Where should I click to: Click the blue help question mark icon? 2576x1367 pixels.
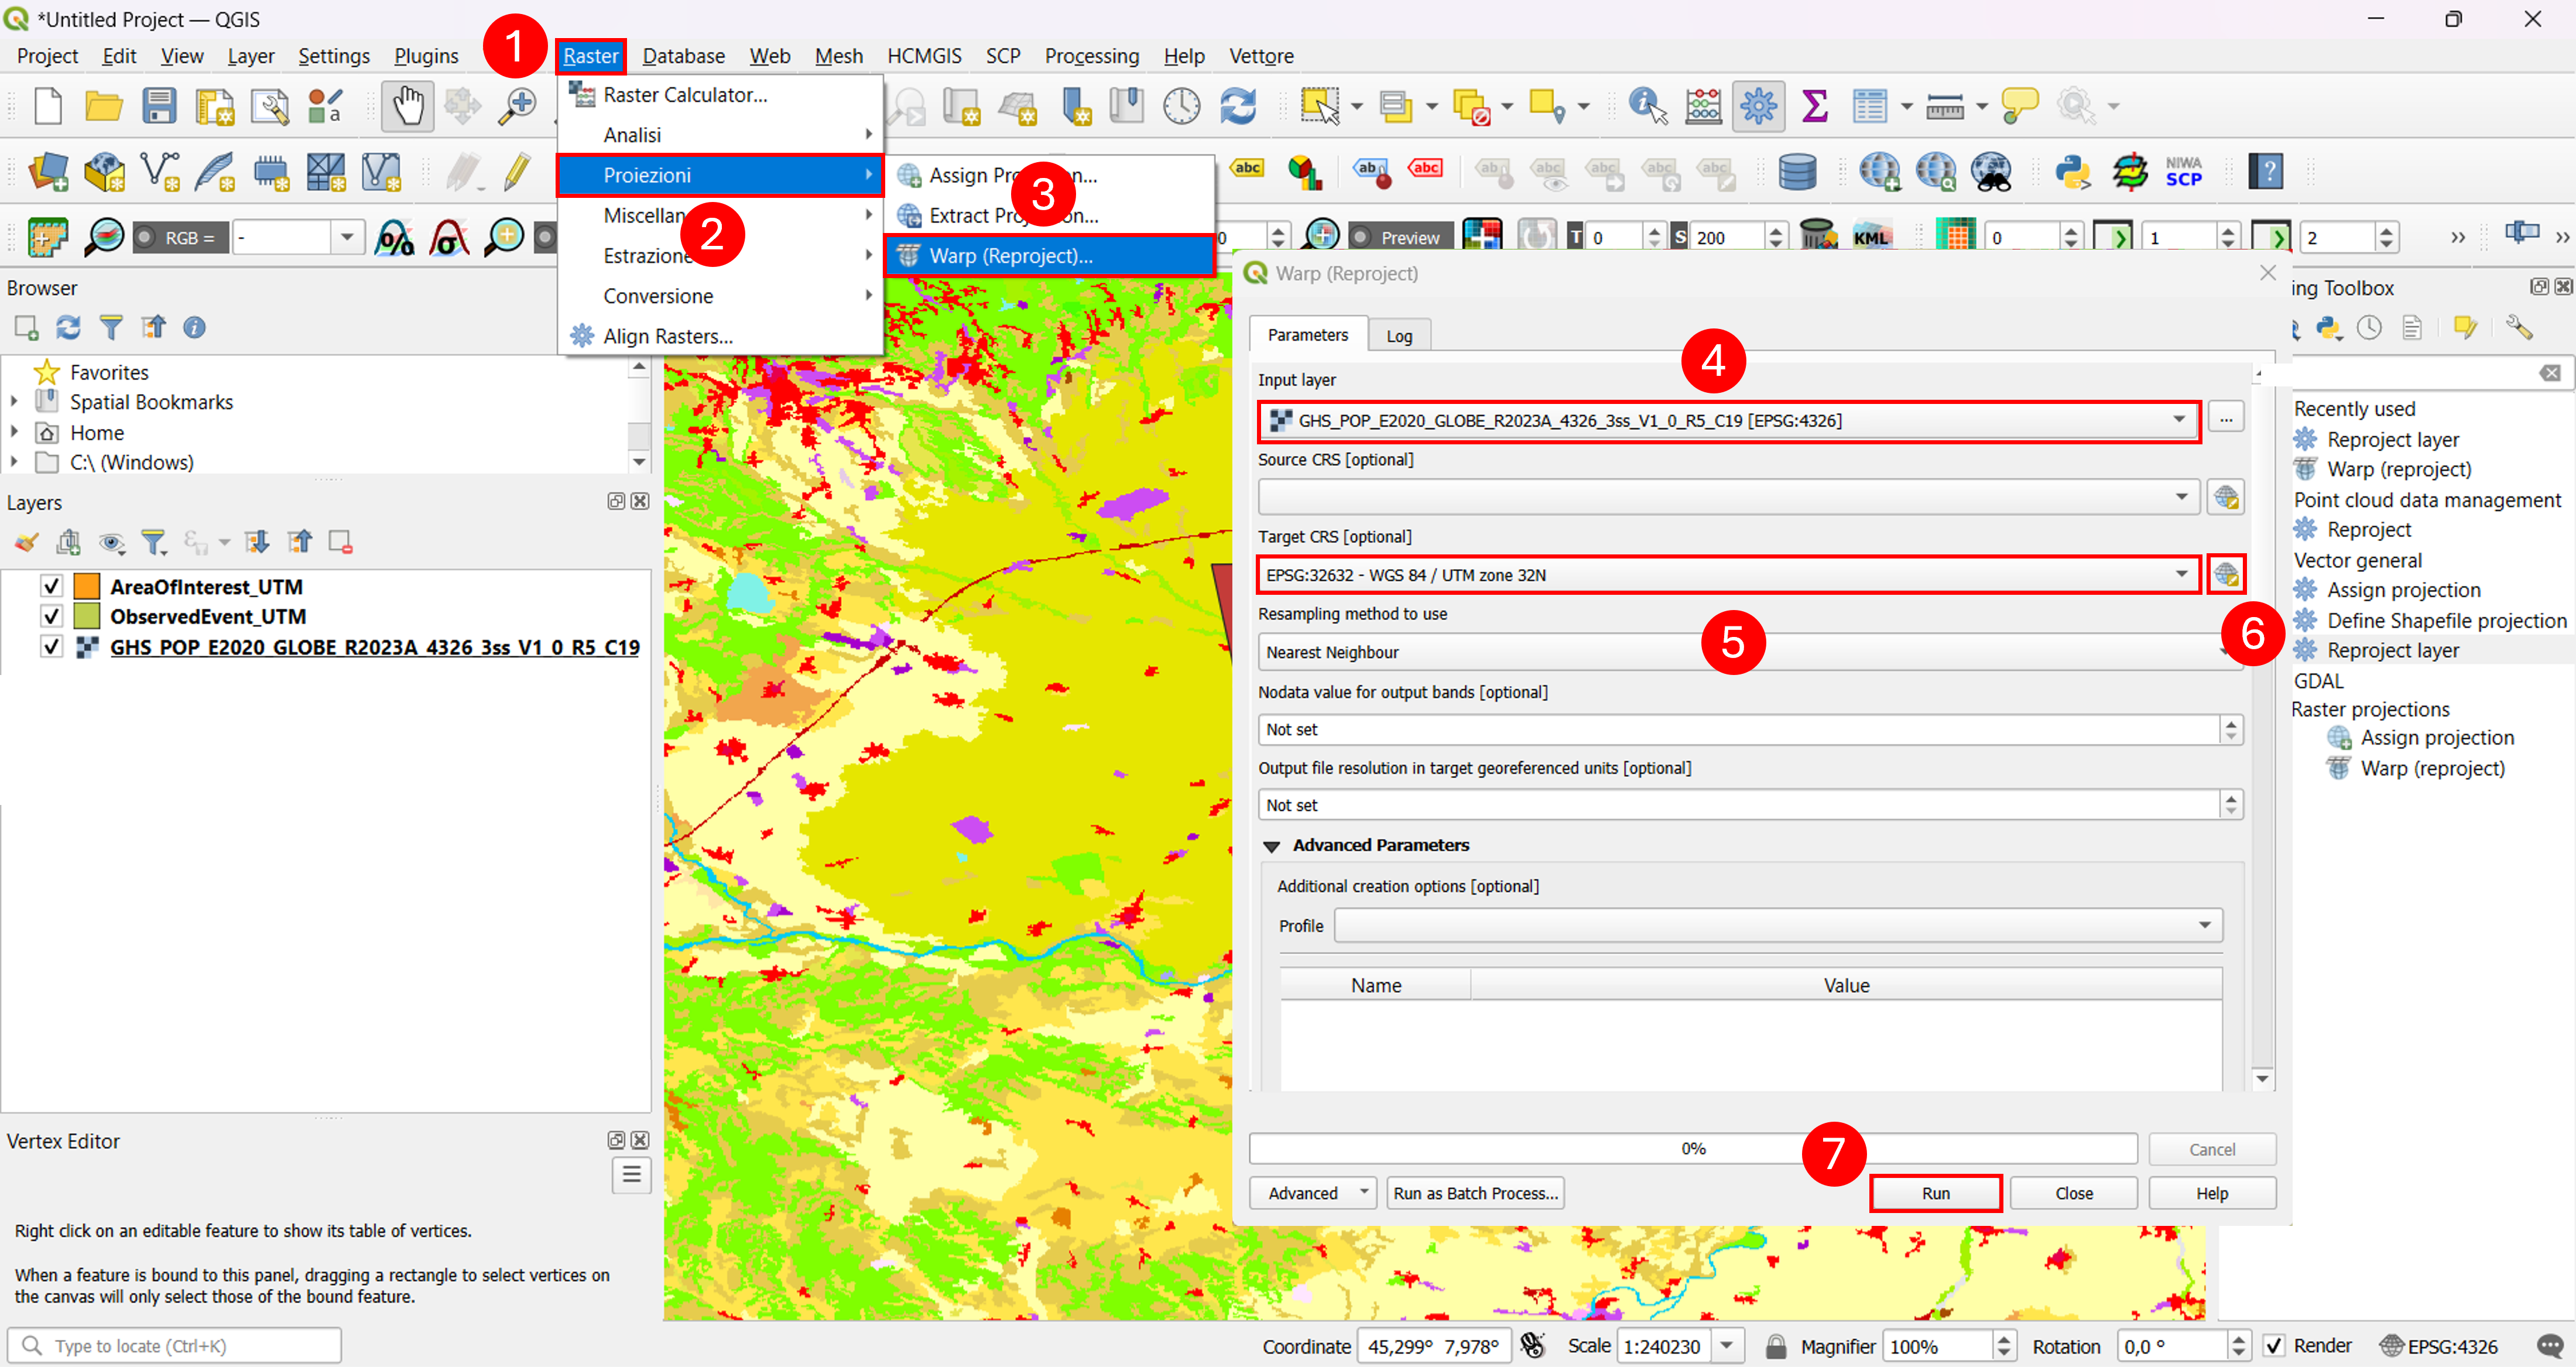pos(2265,172)
